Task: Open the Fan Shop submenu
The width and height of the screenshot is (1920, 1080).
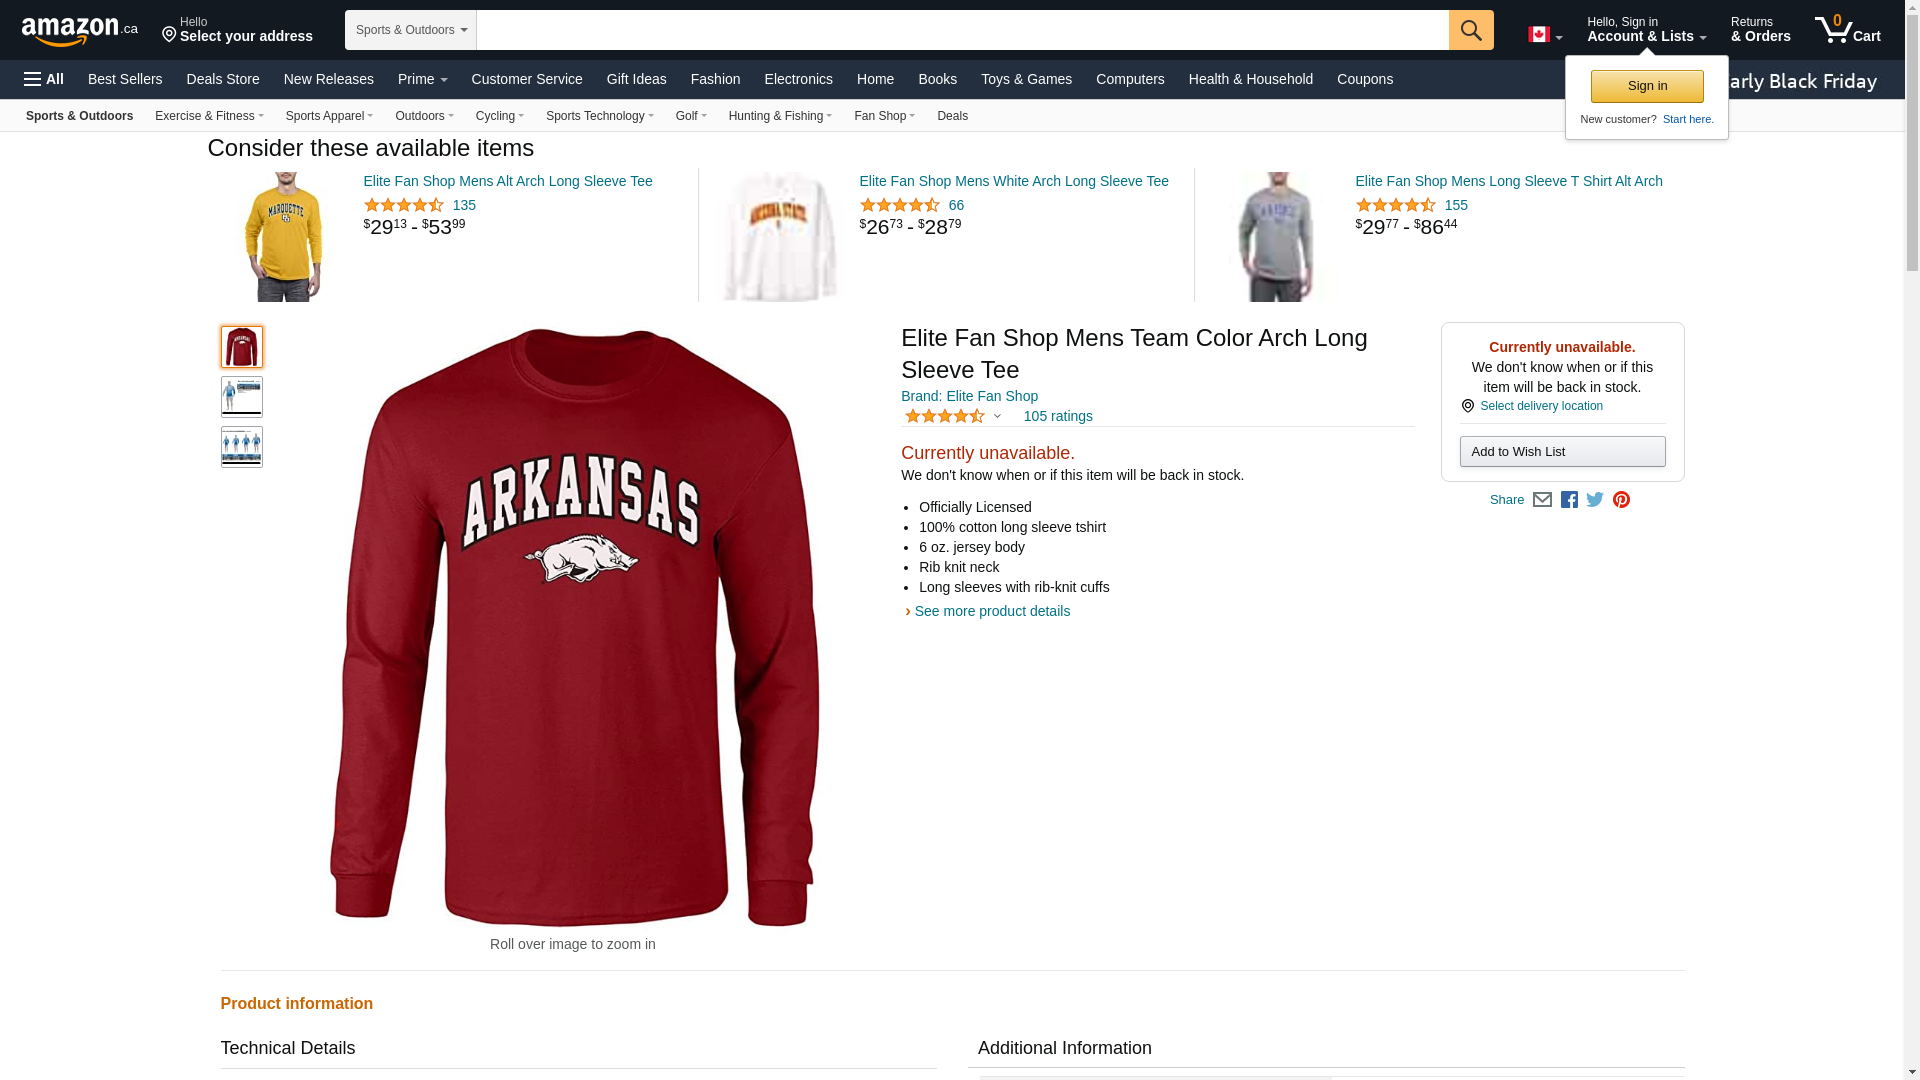Action: pos(884,116)
